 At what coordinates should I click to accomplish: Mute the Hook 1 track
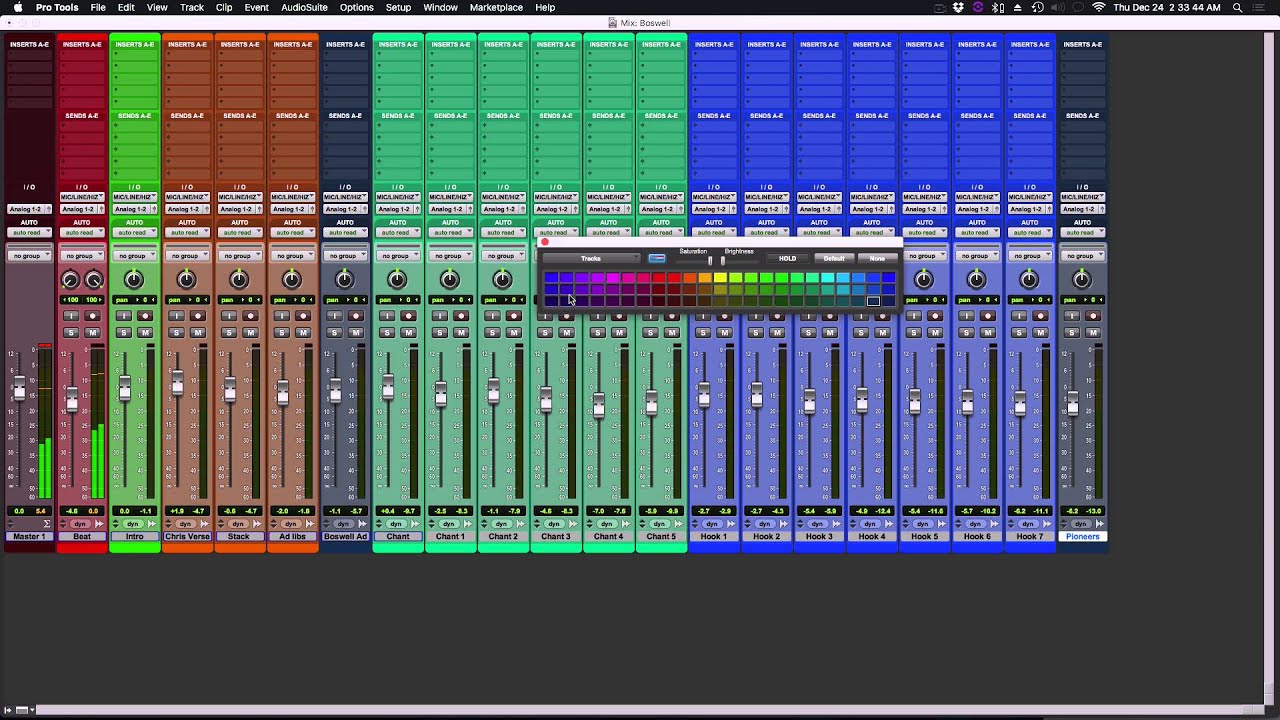coord(724,333)
